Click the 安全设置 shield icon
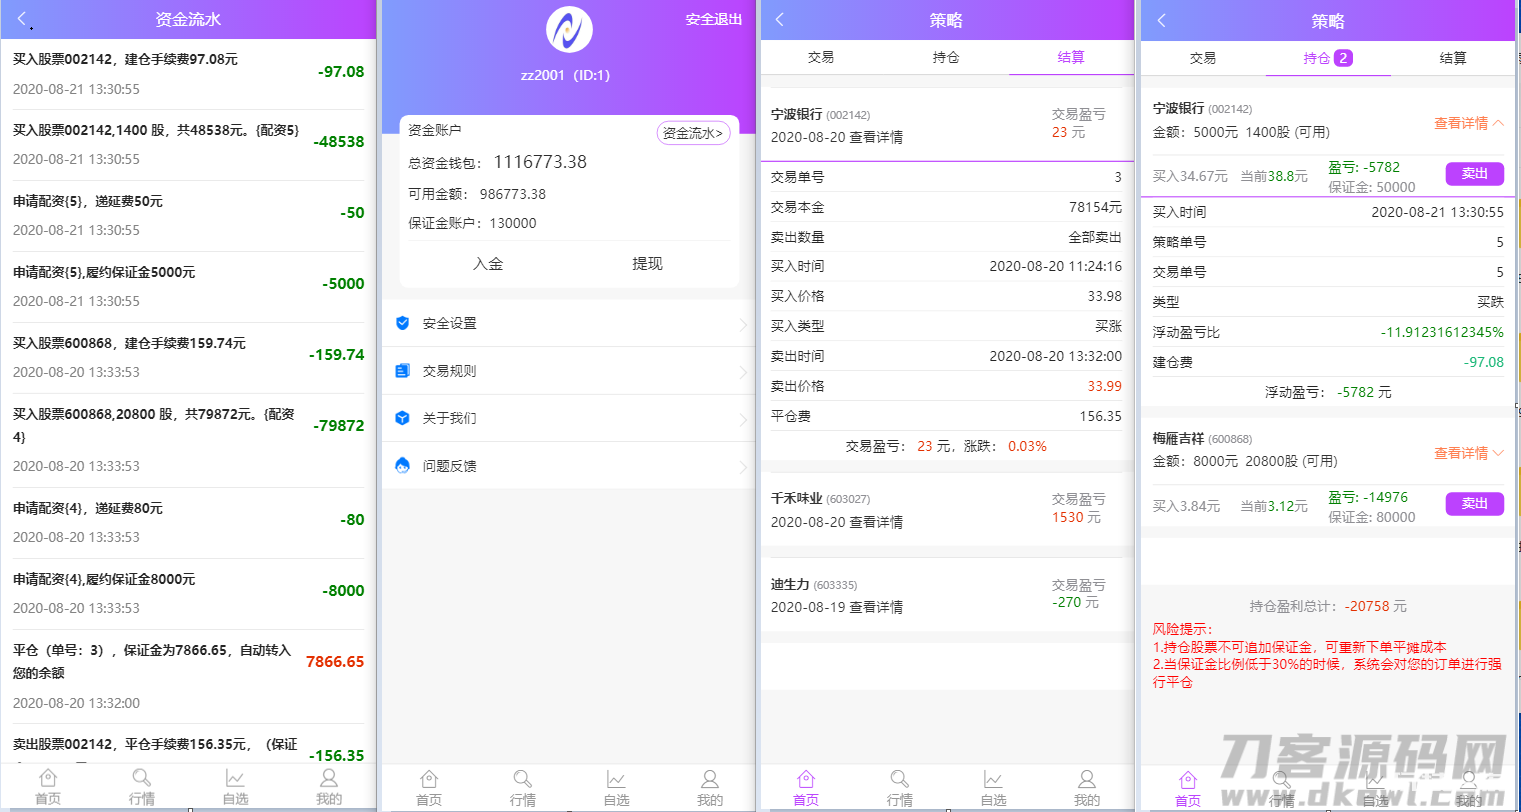The image size is (1521, 812). (x=403, y=323)
